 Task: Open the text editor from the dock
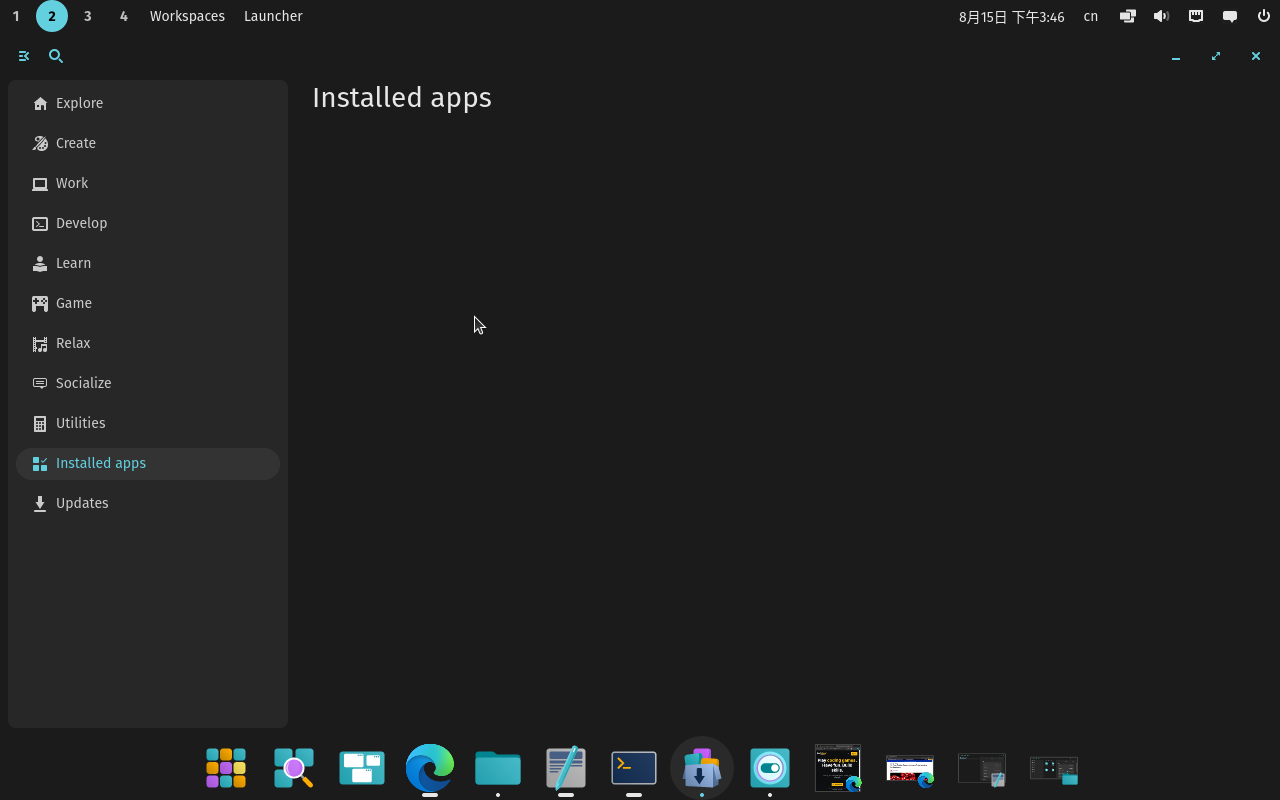[566, 768]
